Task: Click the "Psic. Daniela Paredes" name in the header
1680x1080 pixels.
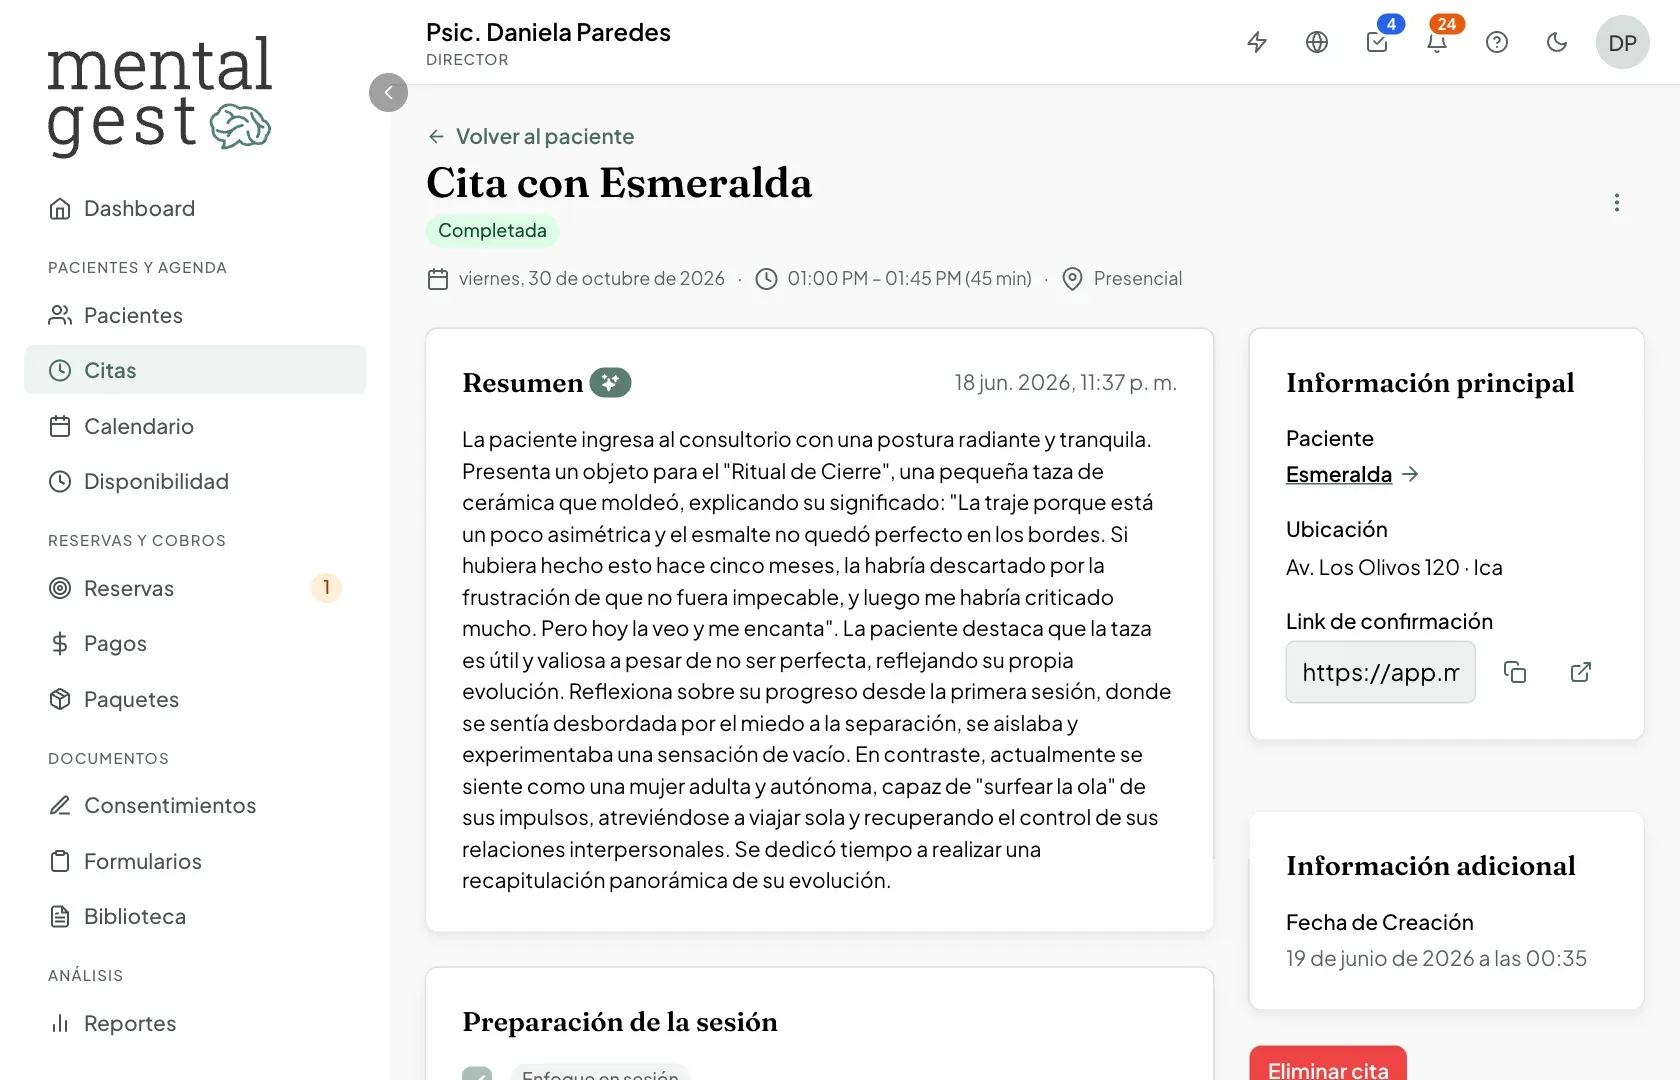Action: coord(548,32)
